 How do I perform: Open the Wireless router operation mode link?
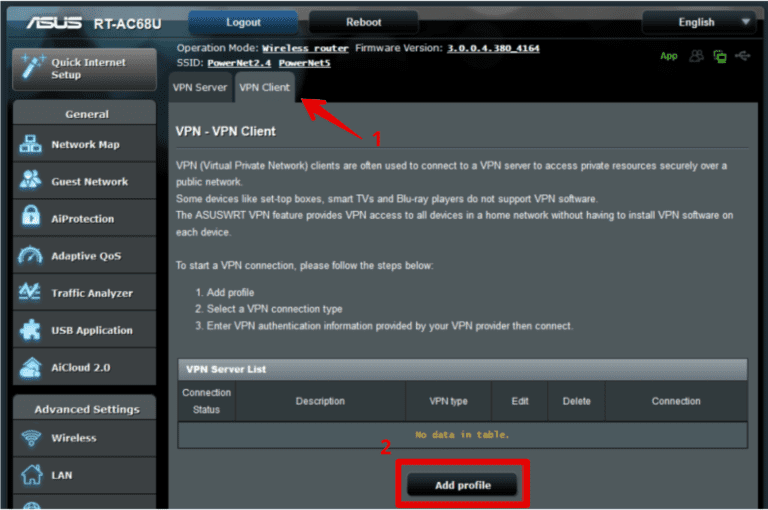[x=305, y=48]
